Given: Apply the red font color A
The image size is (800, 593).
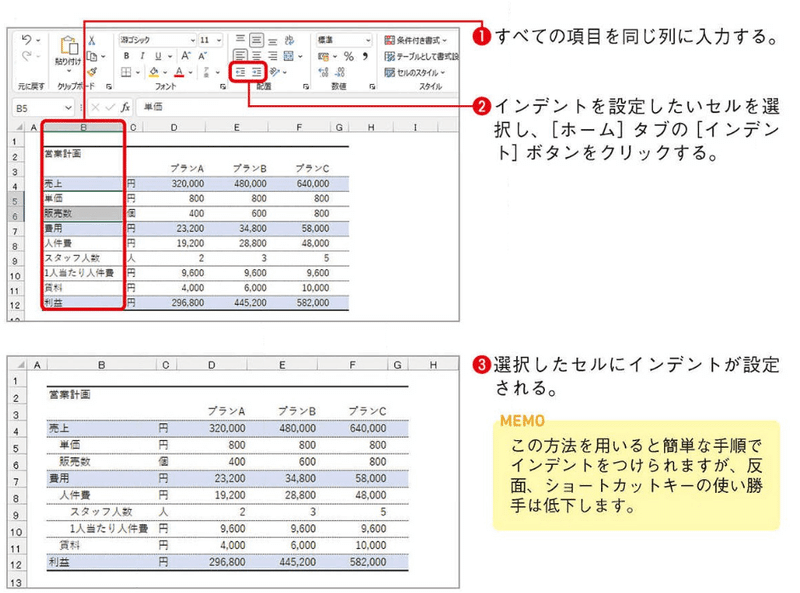Looking at the screenshot, I should (179, 72).
